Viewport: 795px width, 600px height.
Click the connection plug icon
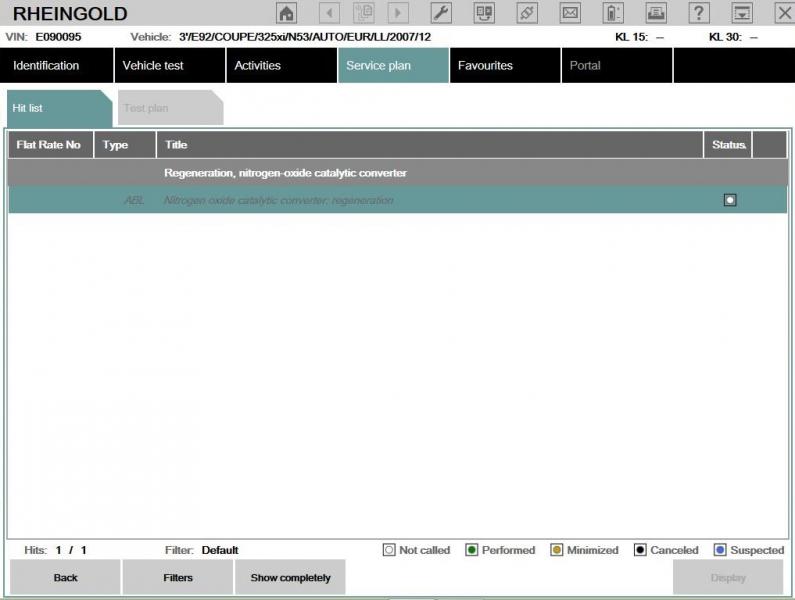click(527, 13)
